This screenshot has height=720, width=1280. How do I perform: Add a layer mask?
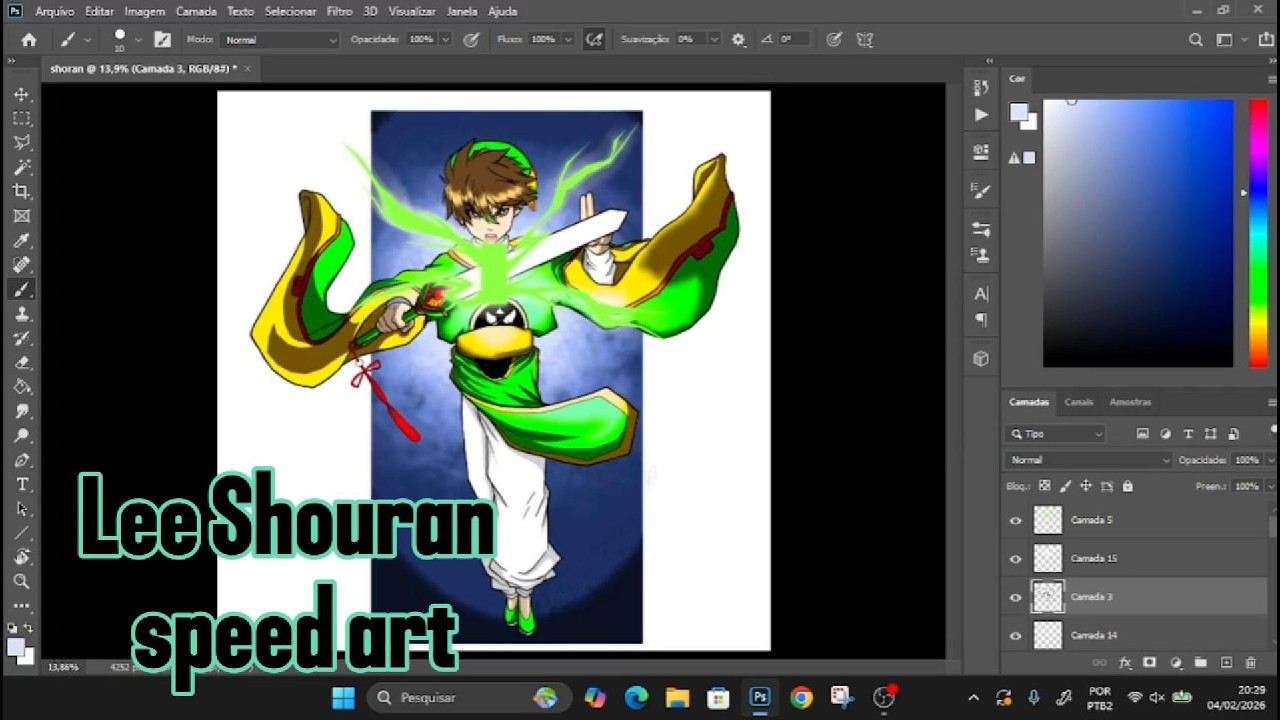pyautogui.click(x=1150, y=662)
